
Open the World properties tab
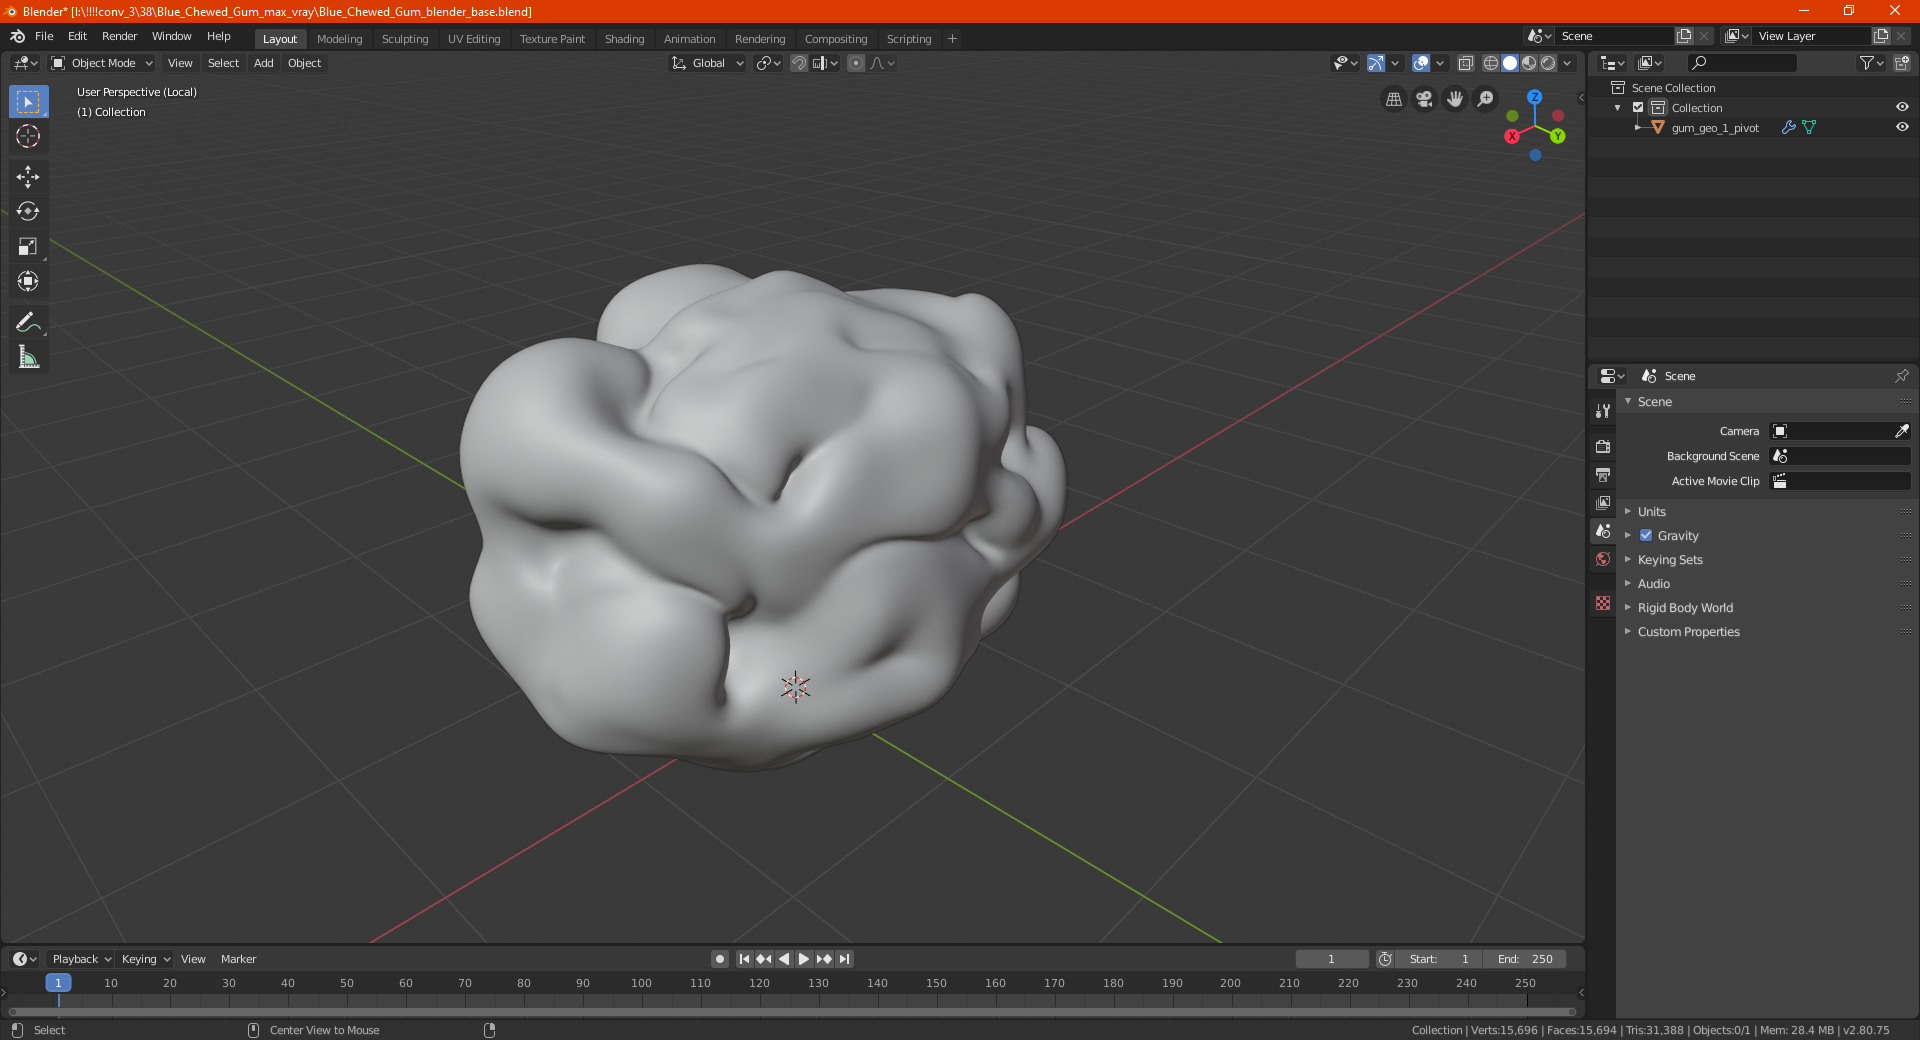coord(1603,559)
